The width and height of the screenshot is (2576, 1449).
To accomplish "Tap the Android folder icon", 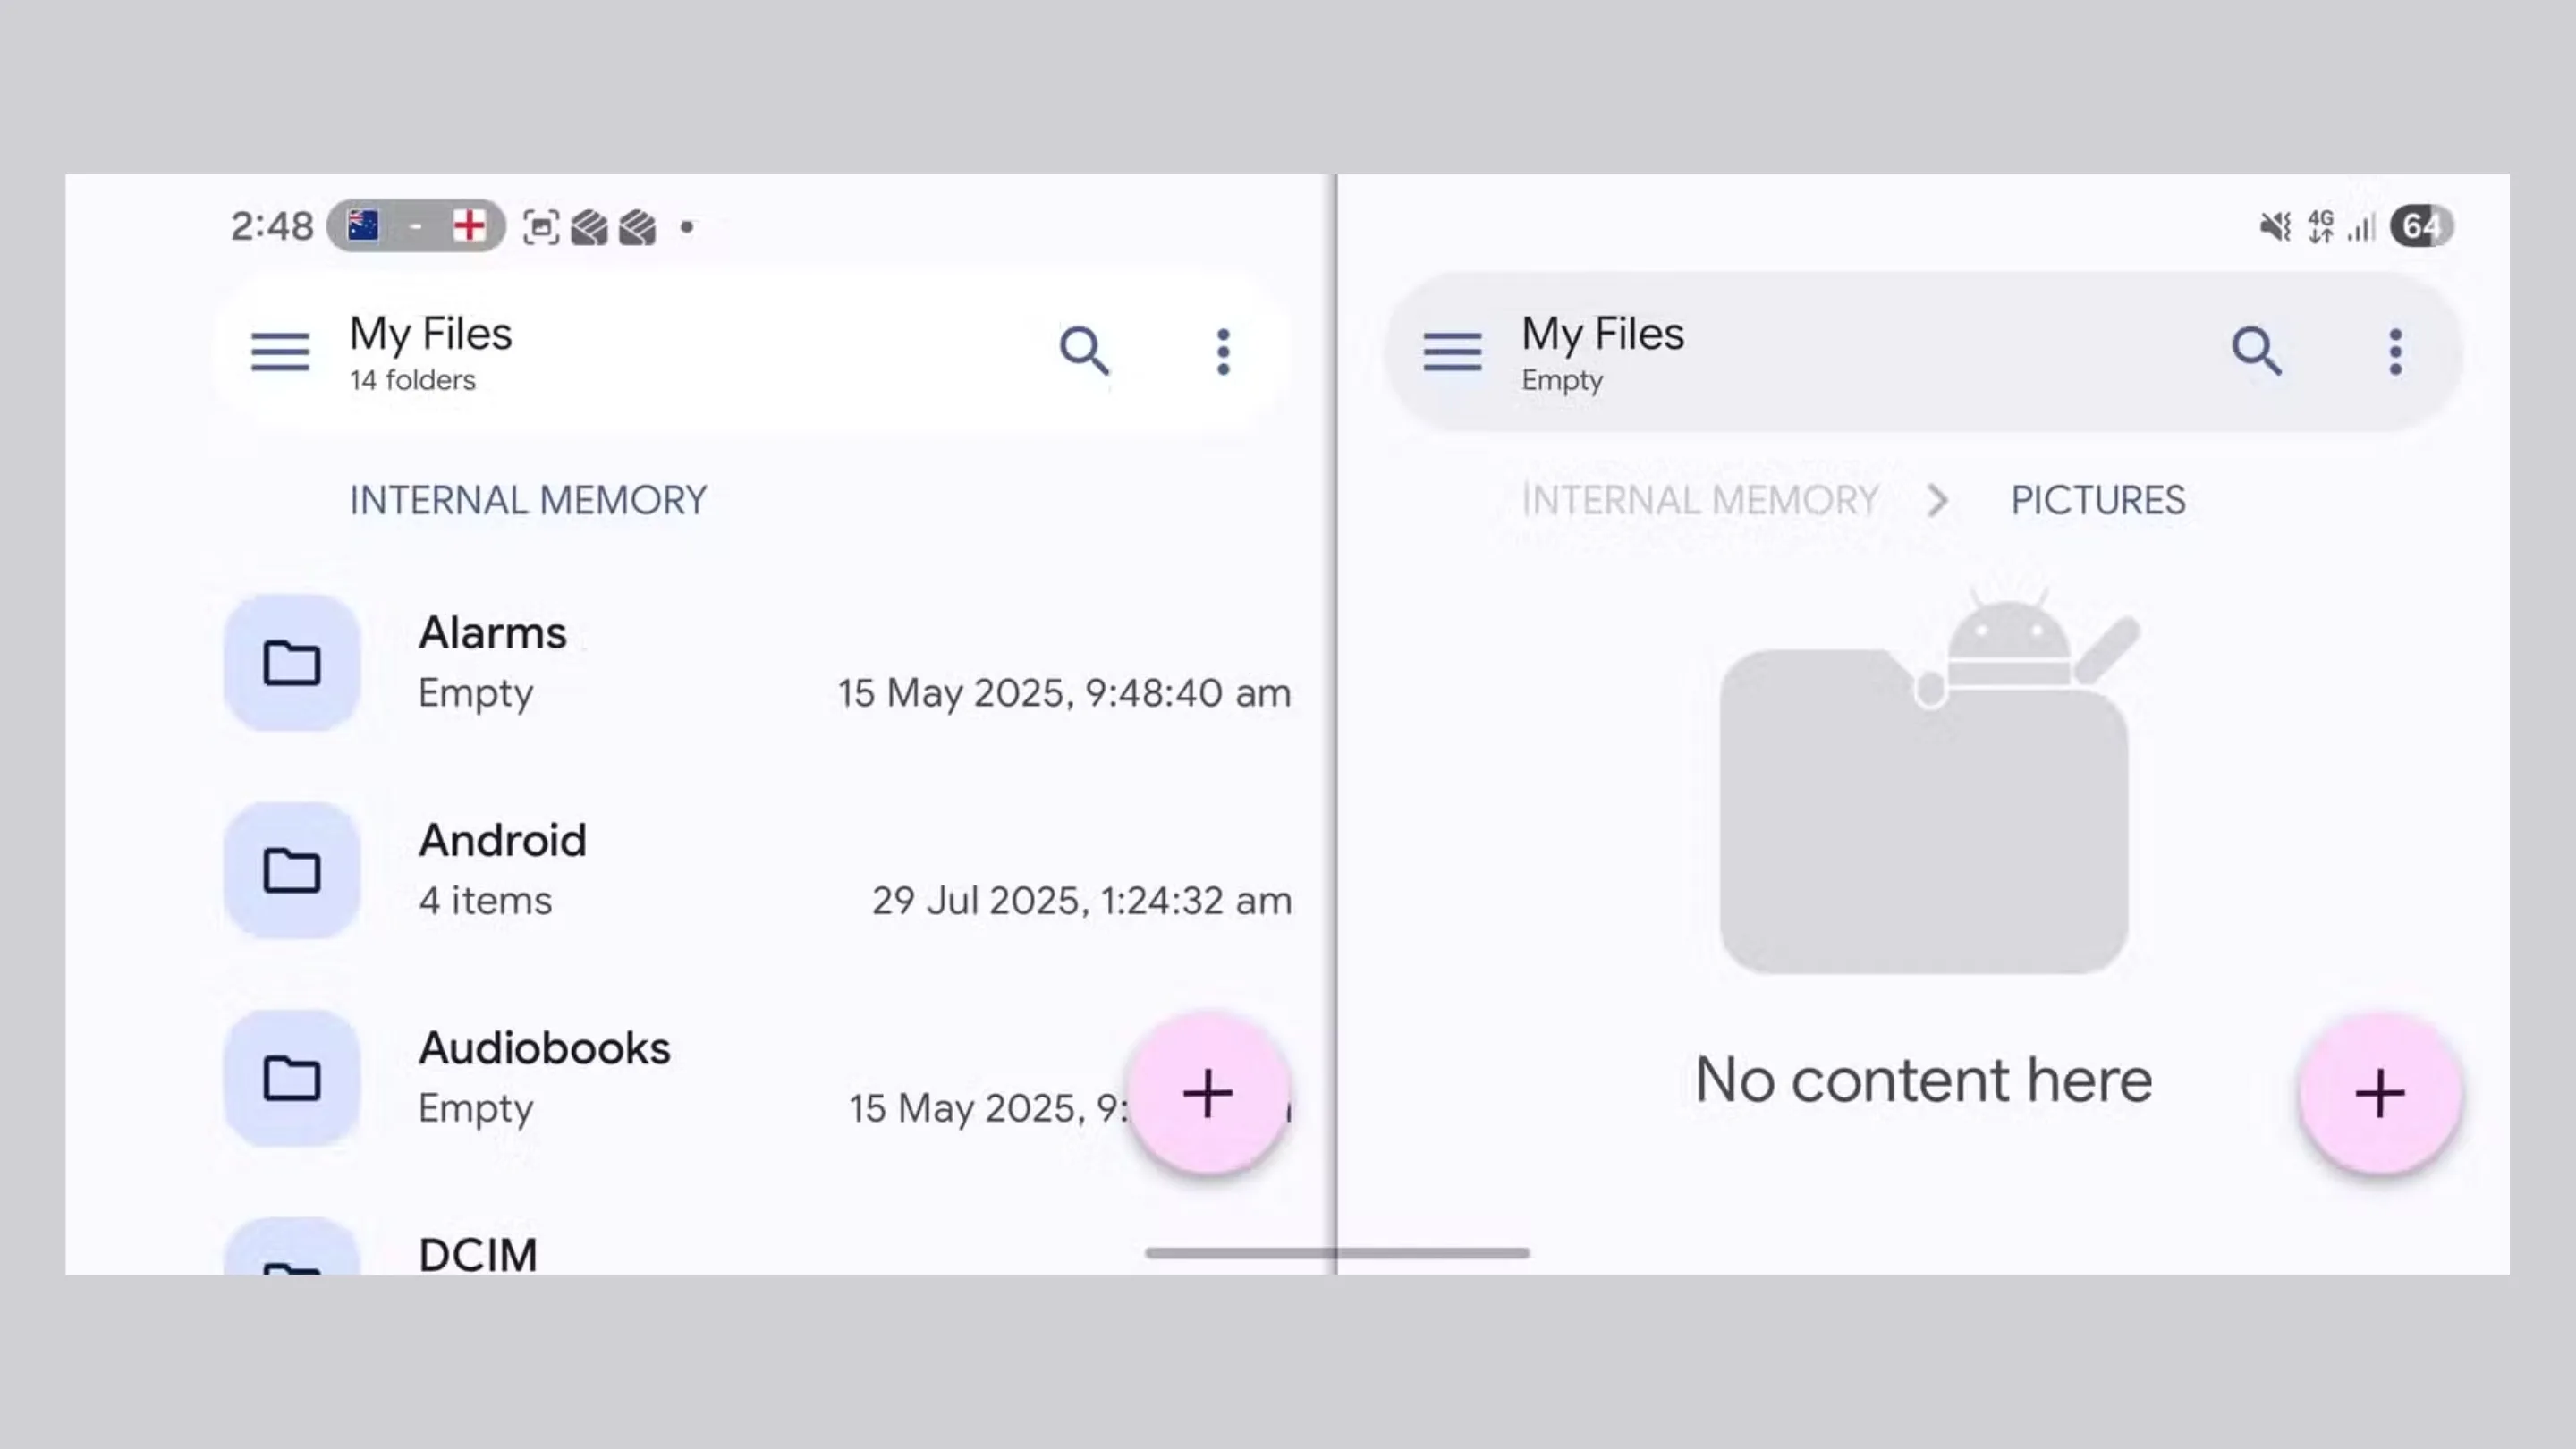I will pyautogui.click(x=291, y=870).
